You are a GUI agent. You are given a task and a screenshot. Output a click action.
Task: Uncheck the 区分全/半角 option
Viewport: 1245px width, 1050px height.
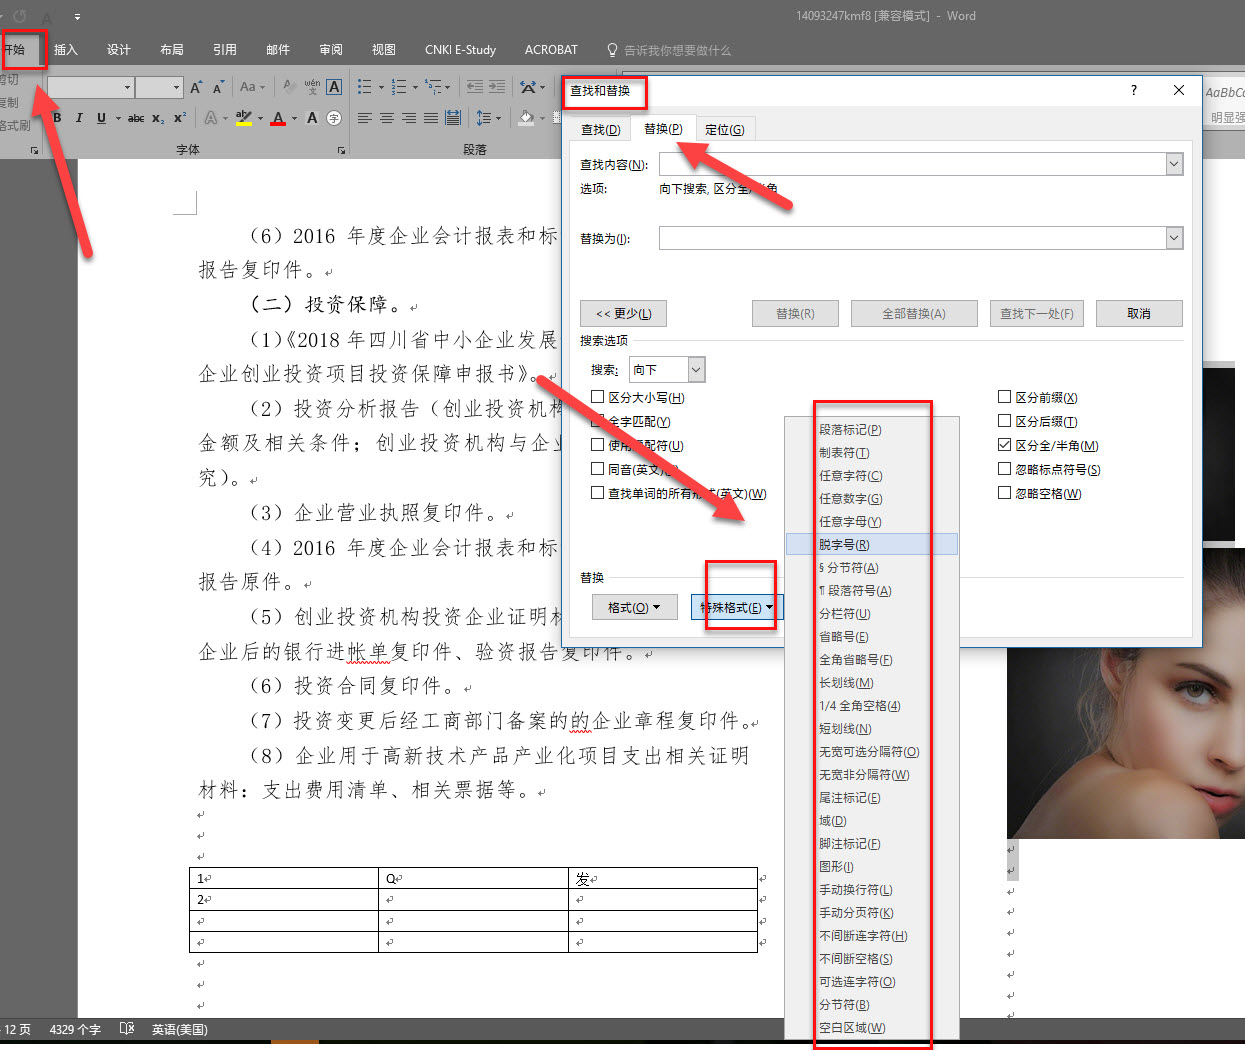[x=1004, y=446]
